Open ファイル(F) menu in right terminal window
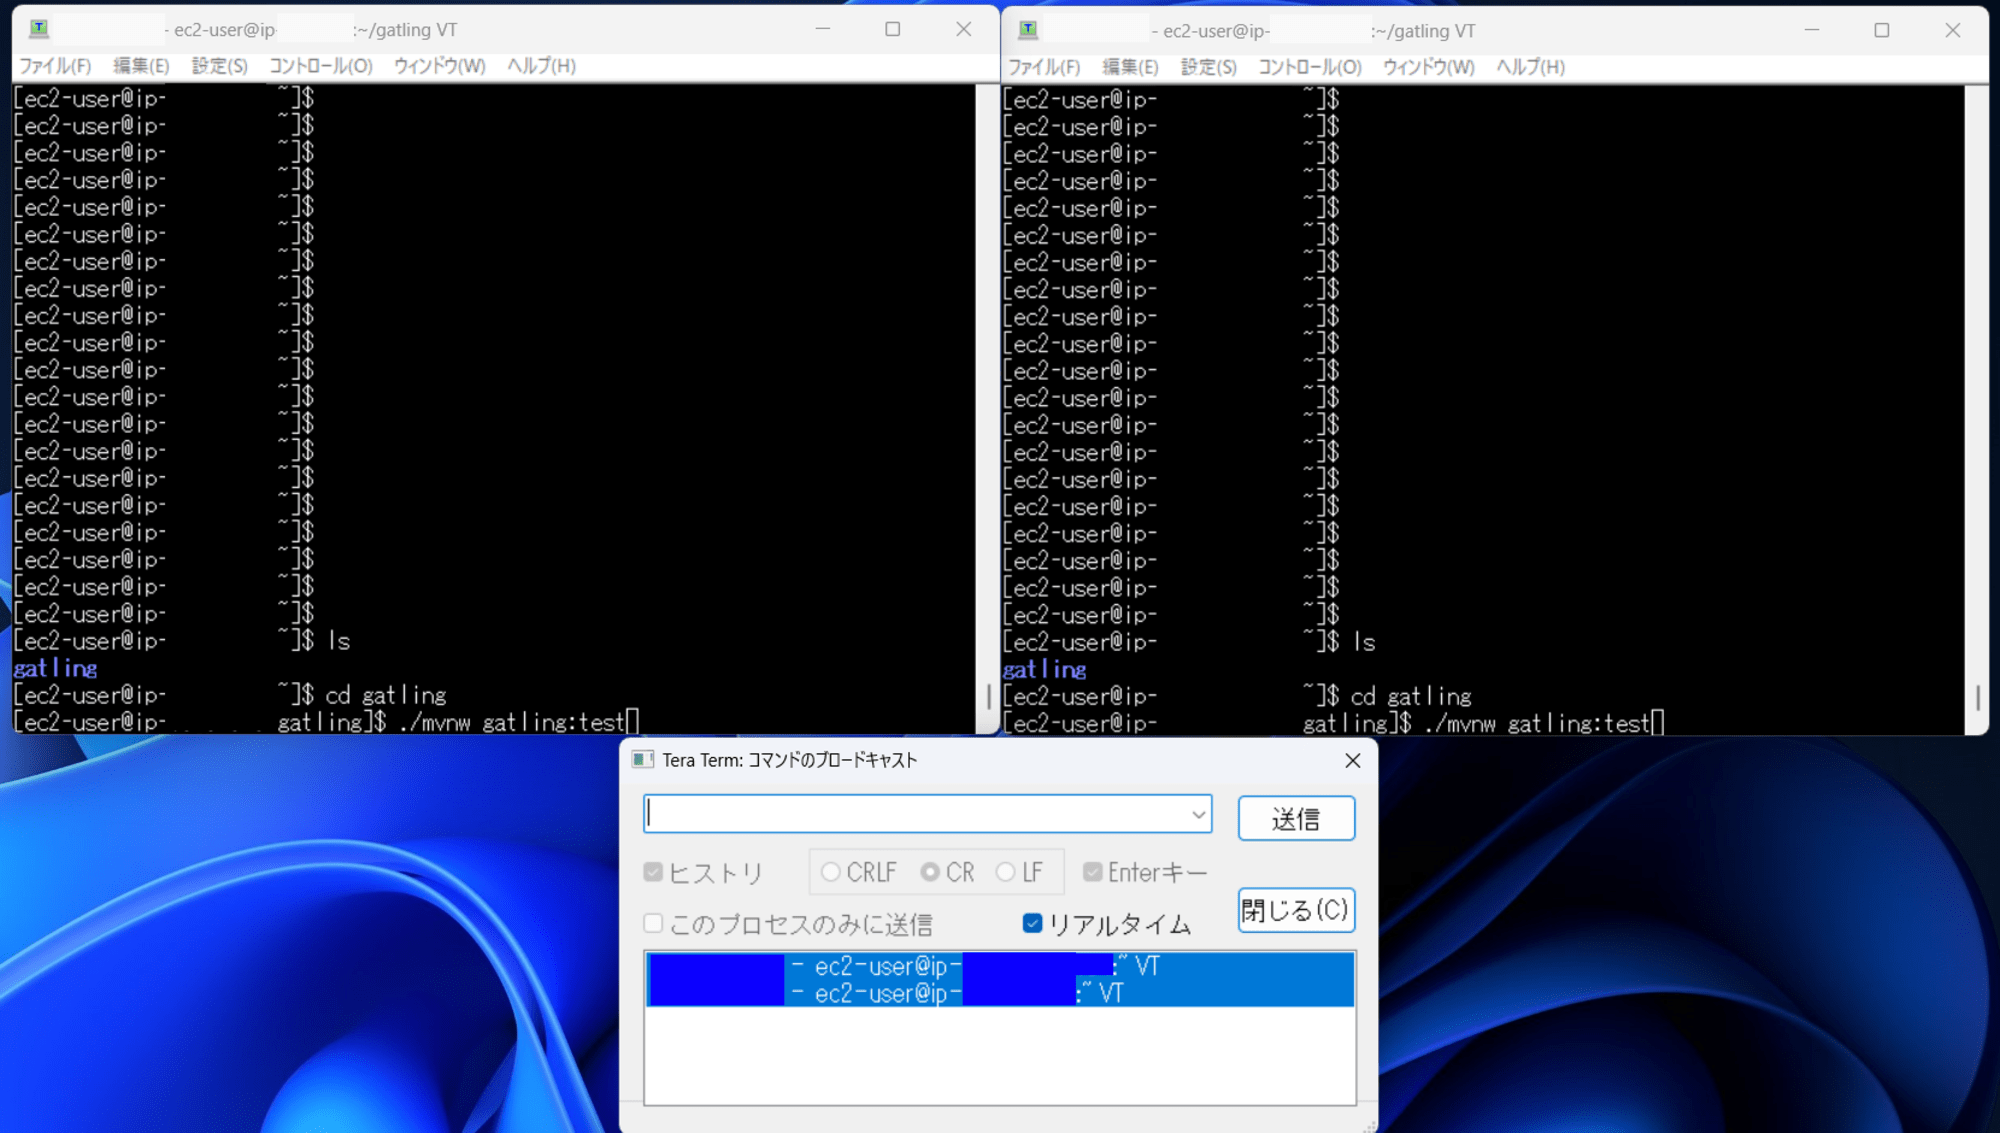Viewport: 2000px width, 1133px height. 1044,67
